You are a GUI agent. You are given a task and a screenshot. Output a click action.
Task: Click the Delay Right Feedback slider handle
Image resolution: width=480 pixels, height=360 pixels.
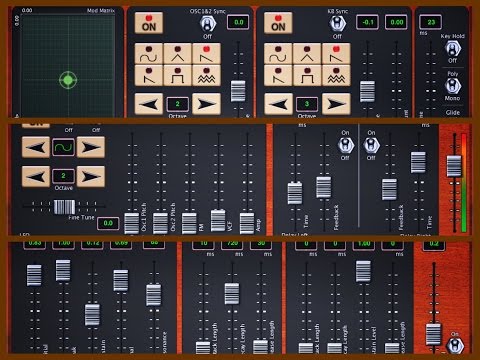tap(389, 189)
